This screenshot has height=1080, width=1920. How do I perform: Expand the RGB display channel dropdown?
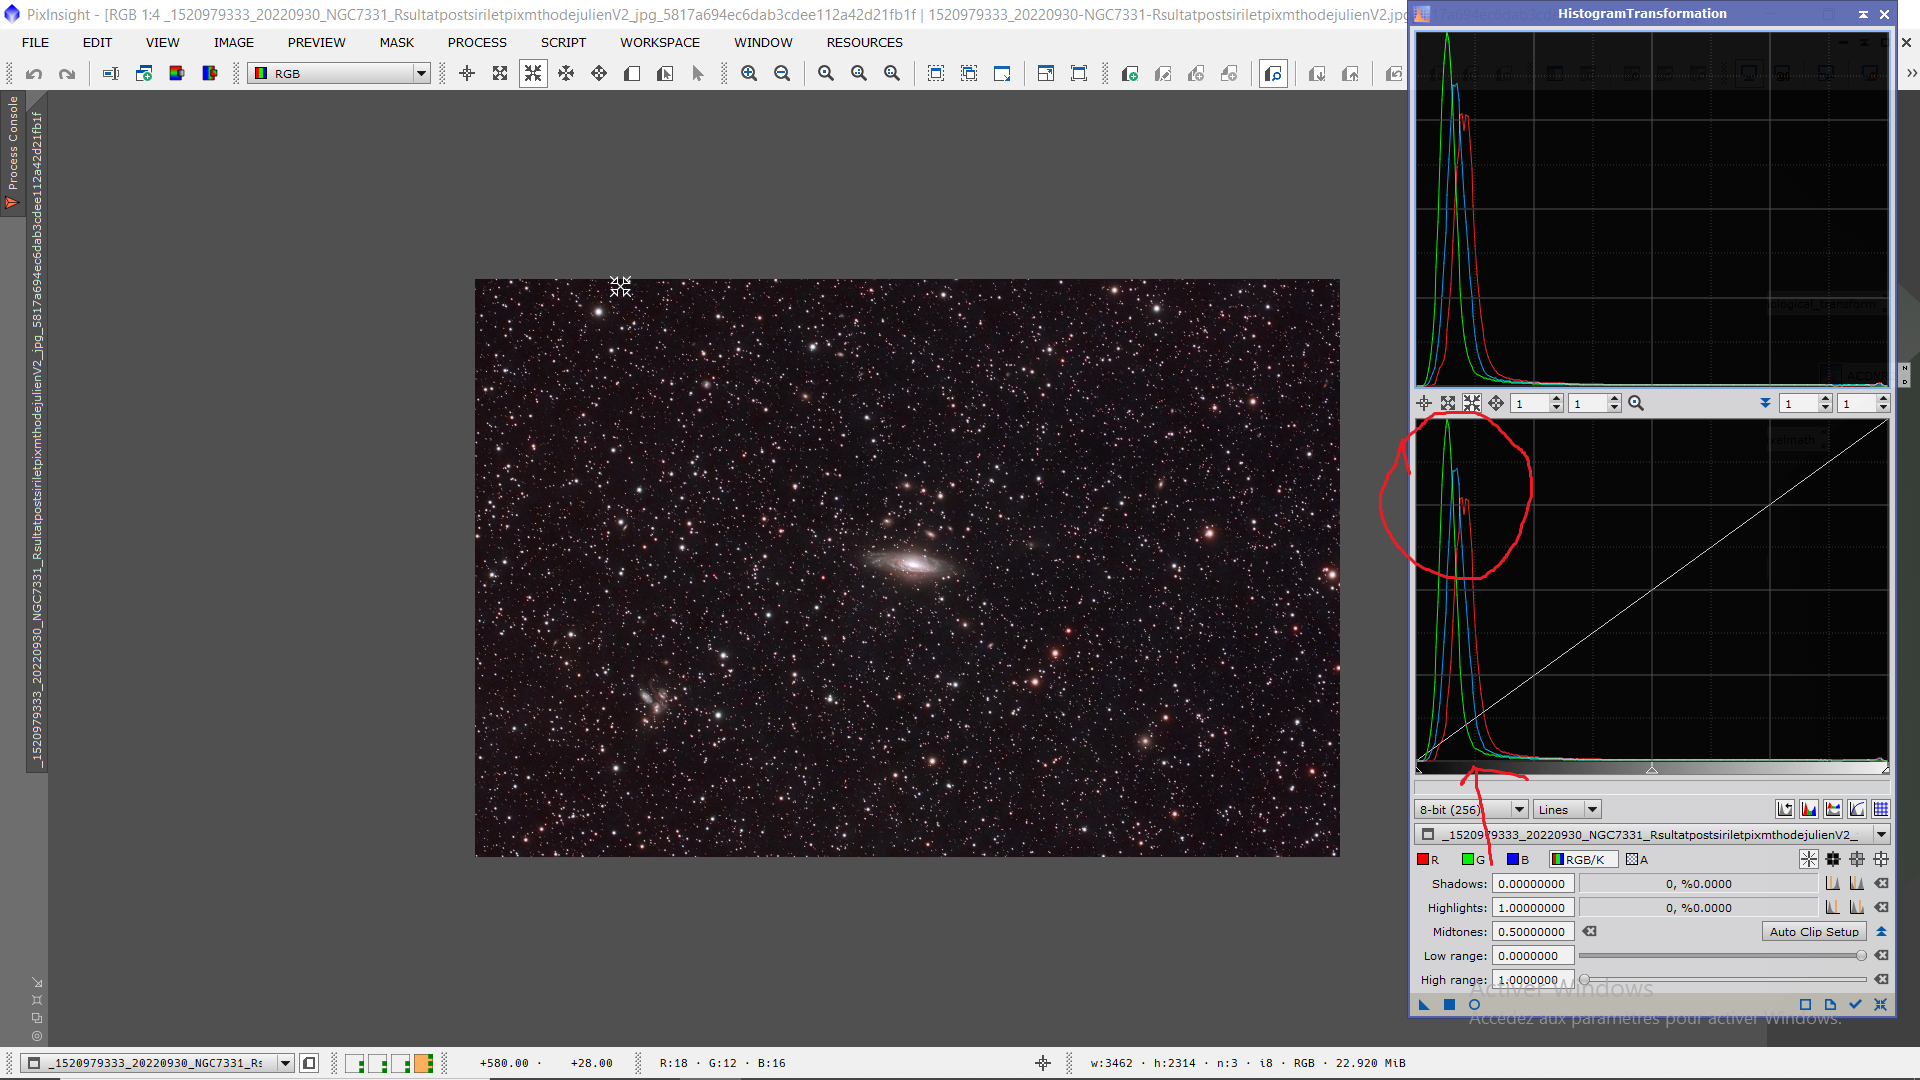tap(421, 74)
